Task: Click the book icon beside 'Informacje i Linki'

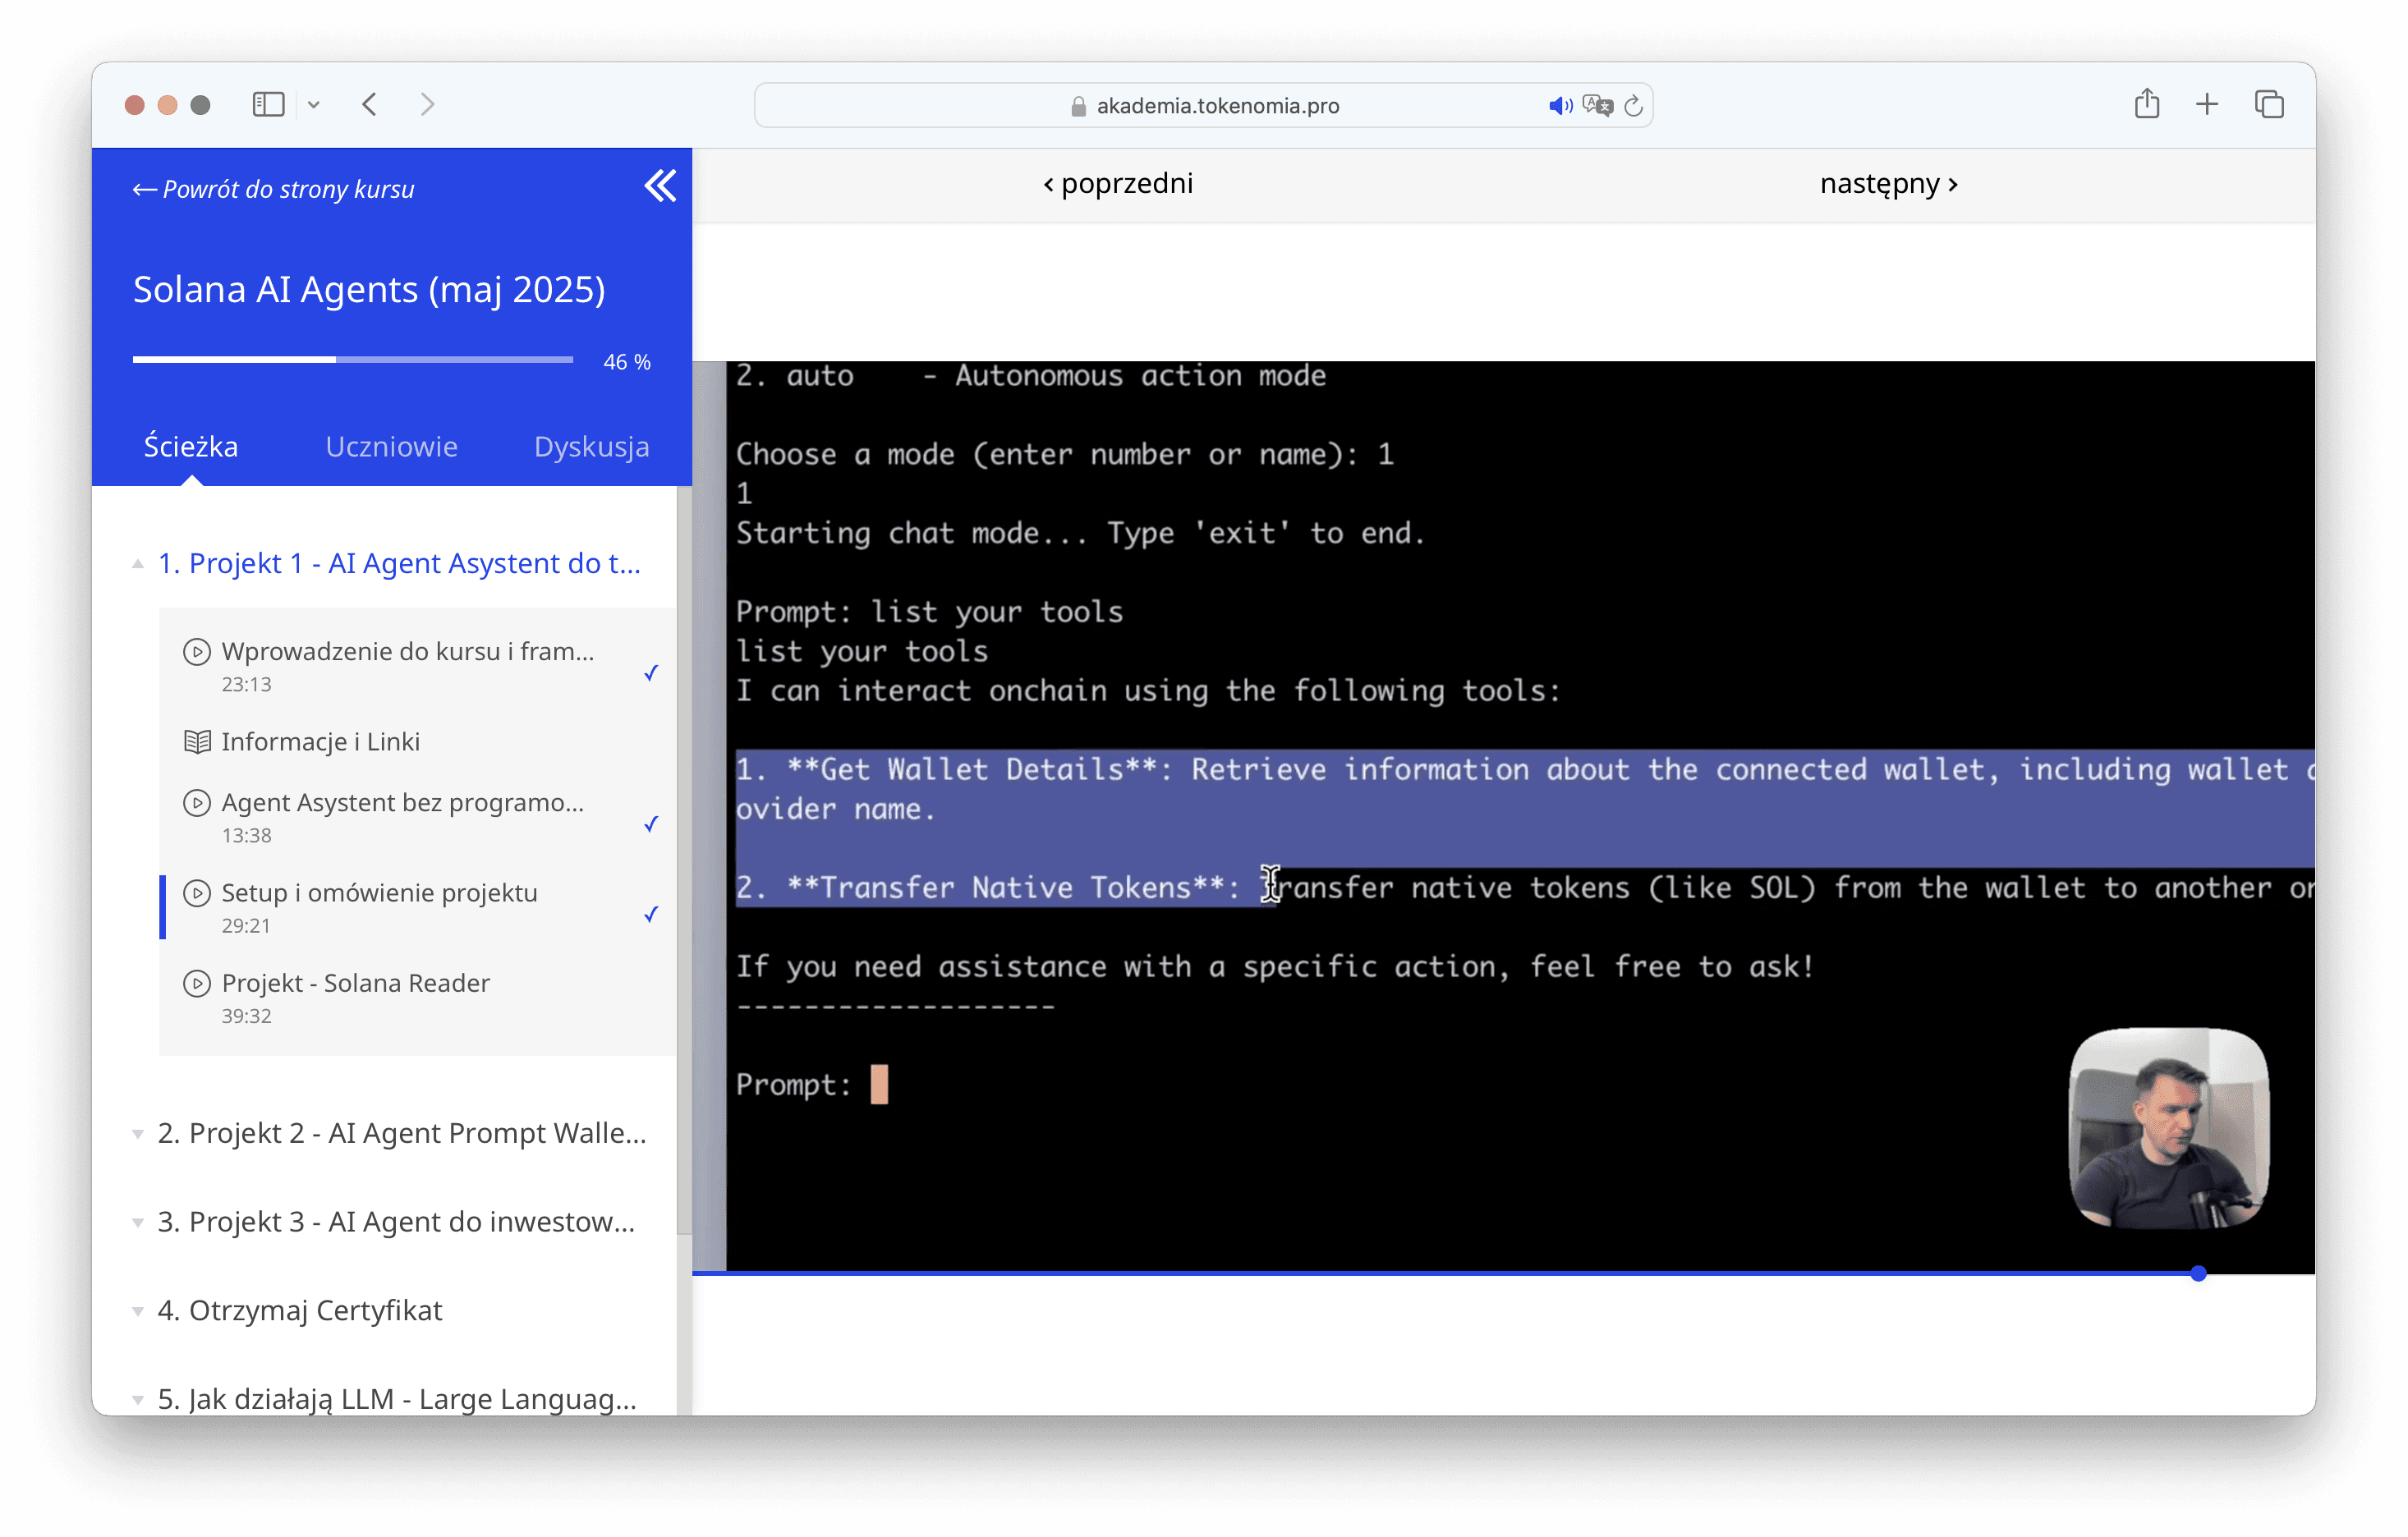Action: tap(197, 742)
